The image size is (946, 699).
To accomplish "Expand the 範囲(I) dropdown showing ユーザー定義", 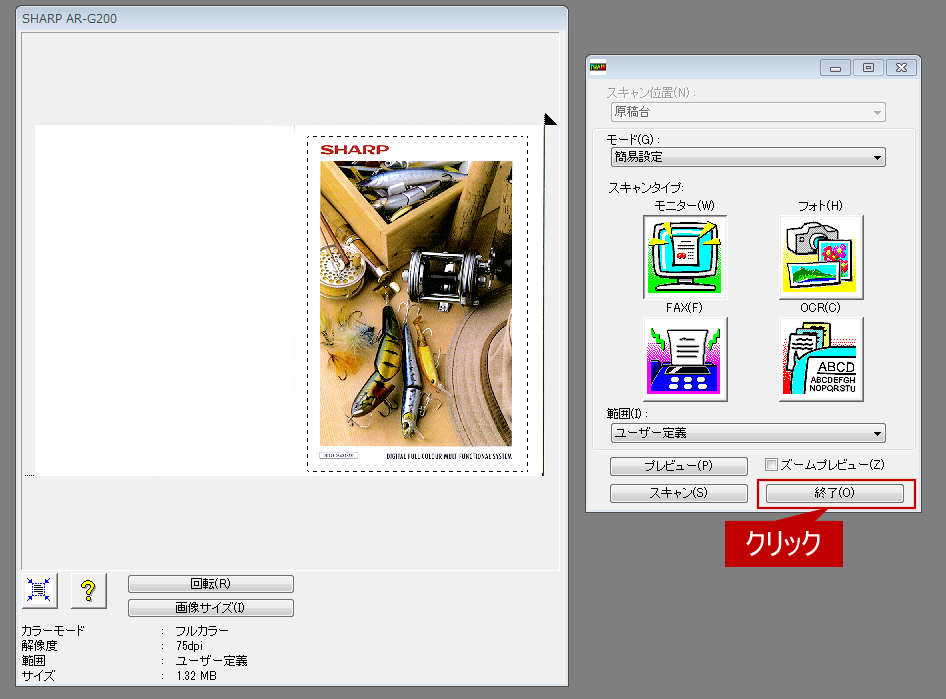I will (748, 433).
